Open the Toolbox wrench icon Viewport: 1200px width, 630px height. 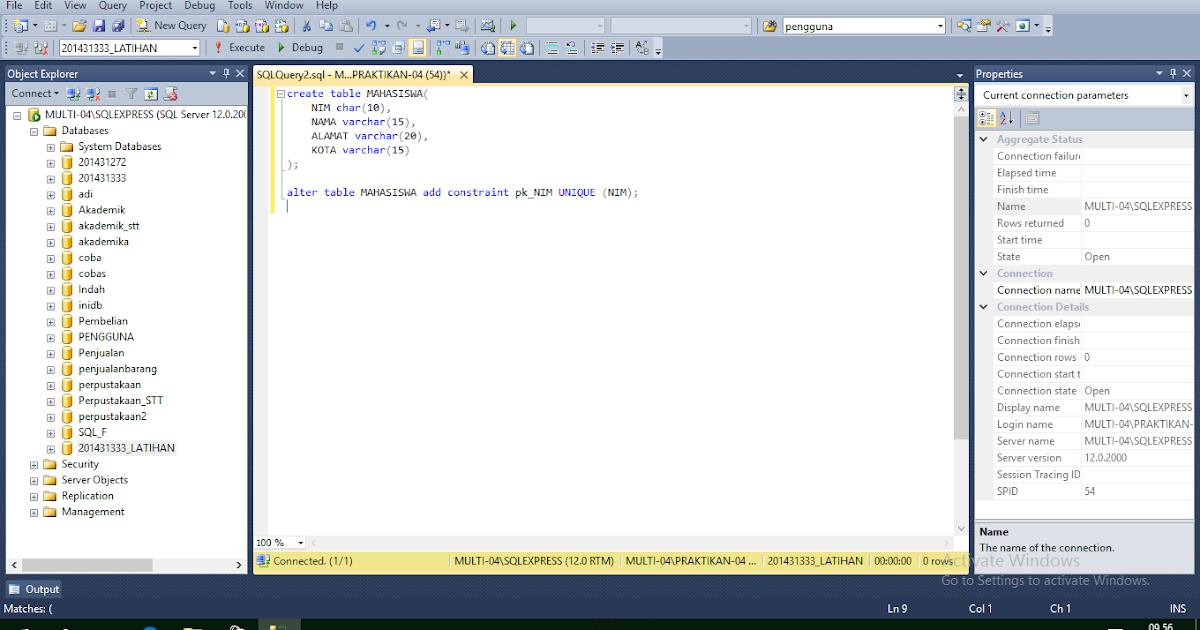pyautogui.click(x=1003, y=25)
